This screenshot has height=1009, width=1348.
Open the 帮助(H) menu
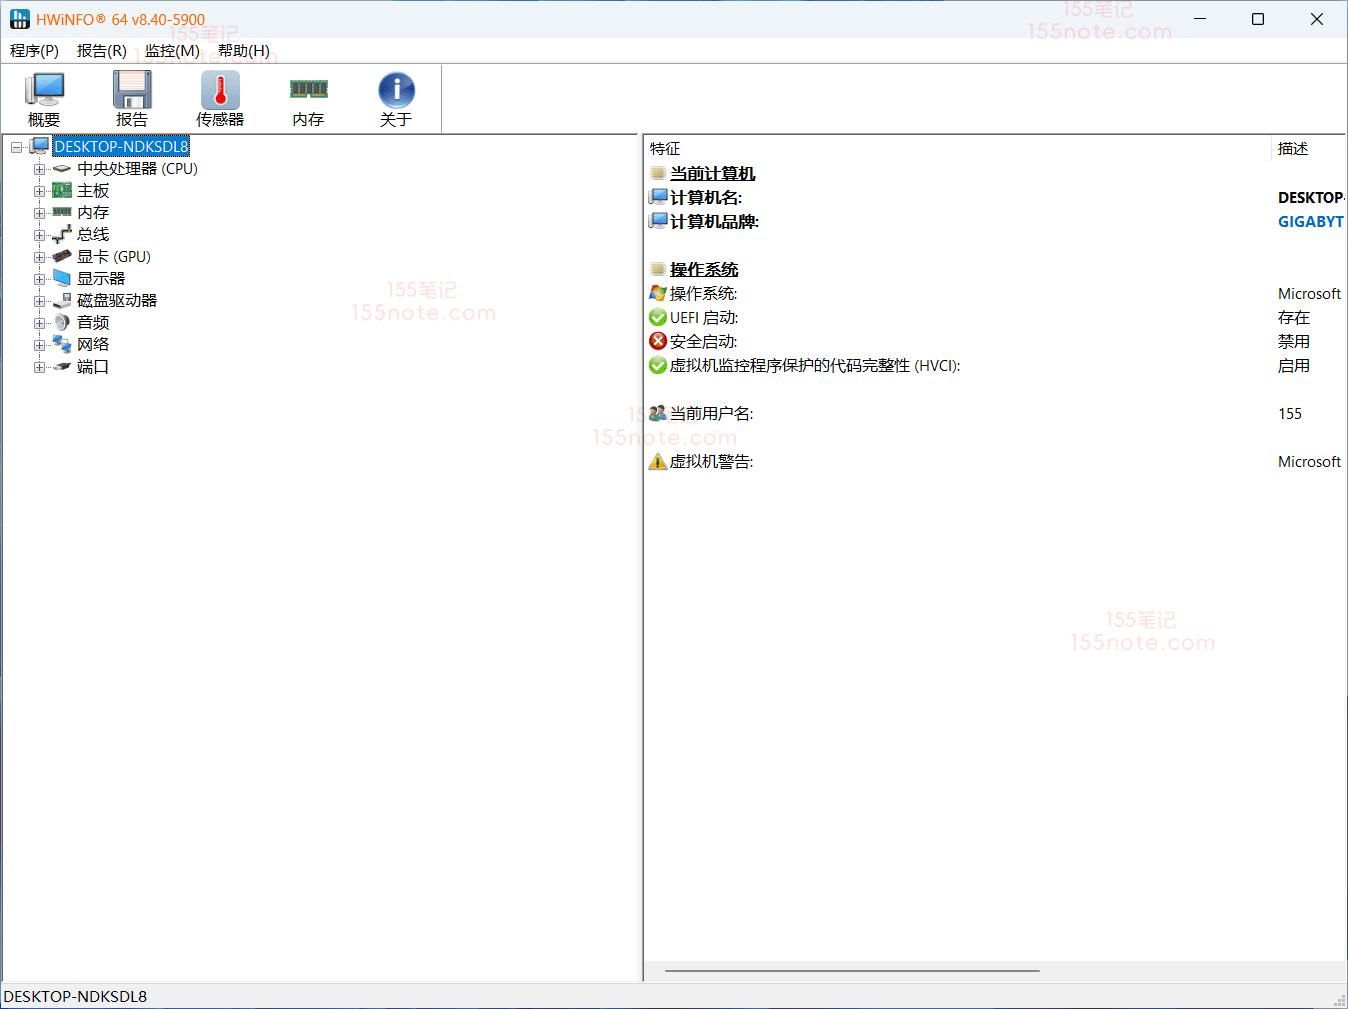coord(243,51)
